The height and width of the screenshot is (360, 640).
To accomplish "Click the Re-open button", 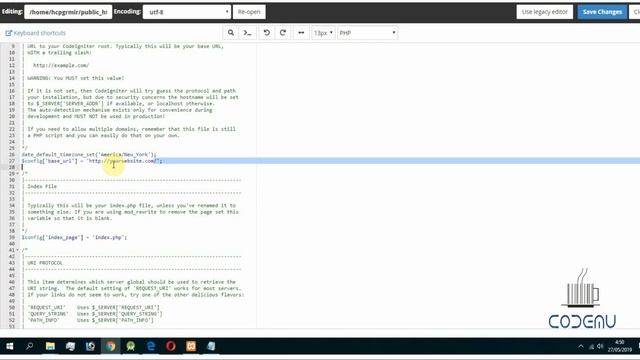I will (249, 12).
